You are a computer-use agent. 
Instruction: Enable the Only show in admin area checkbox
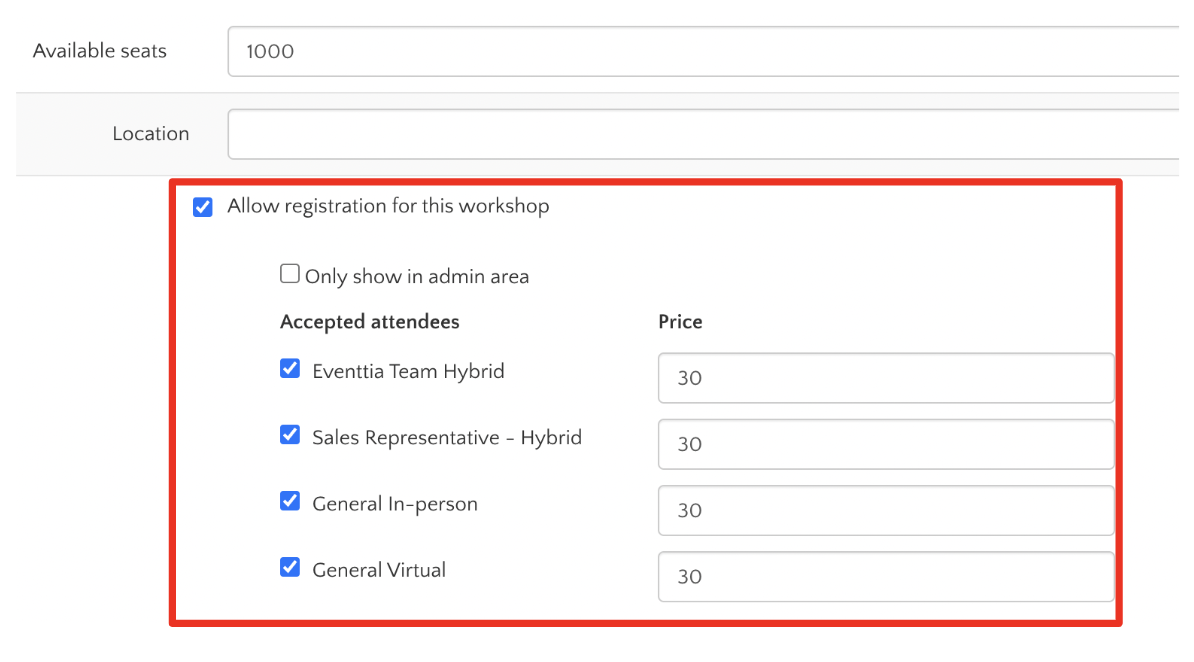pos(290,274)
